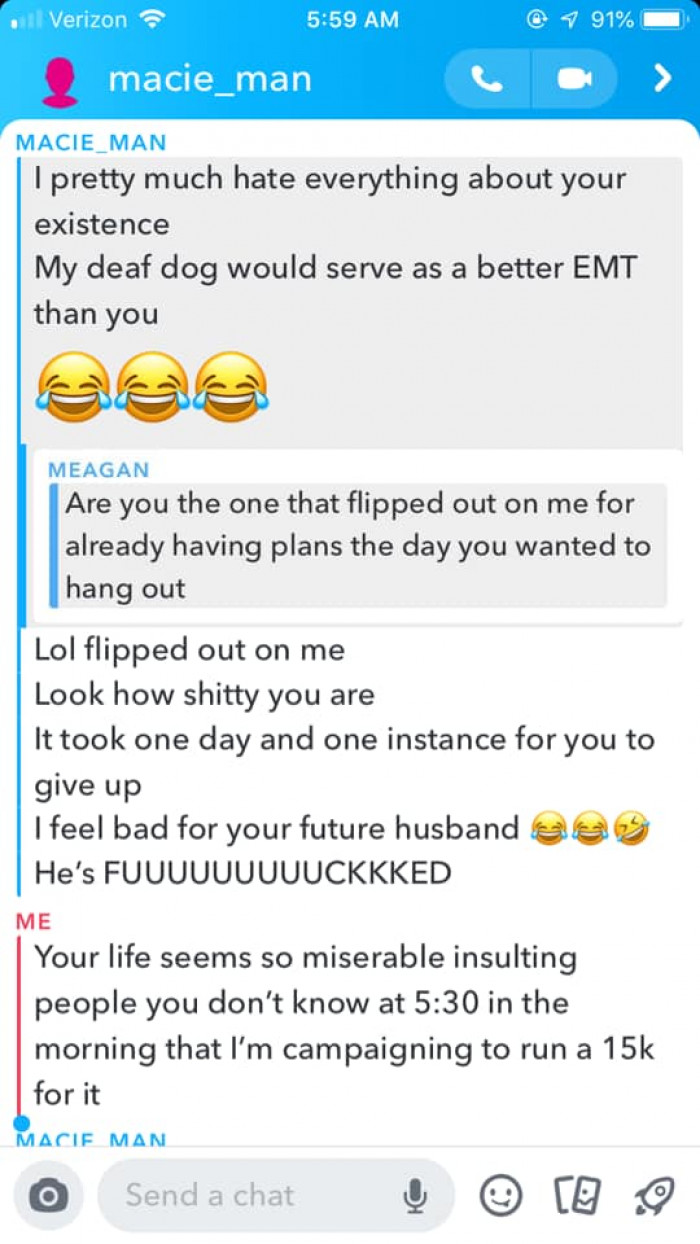The image size is (700, 1244).
Task: Tap the right chevron arrow in header
Action: 661,79
